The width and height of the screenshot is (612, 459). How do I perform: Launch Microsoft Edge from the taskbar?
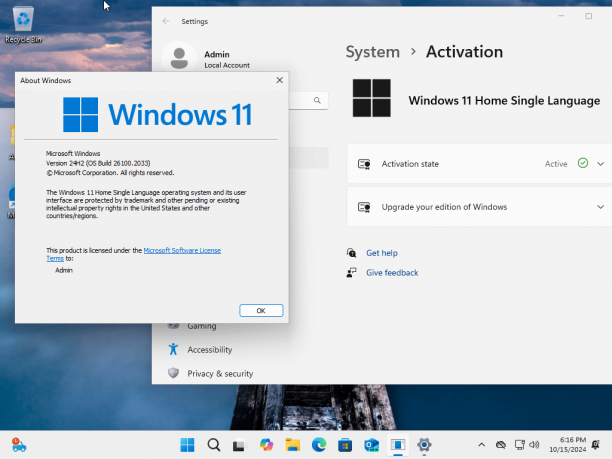click(x=319, y=445)
